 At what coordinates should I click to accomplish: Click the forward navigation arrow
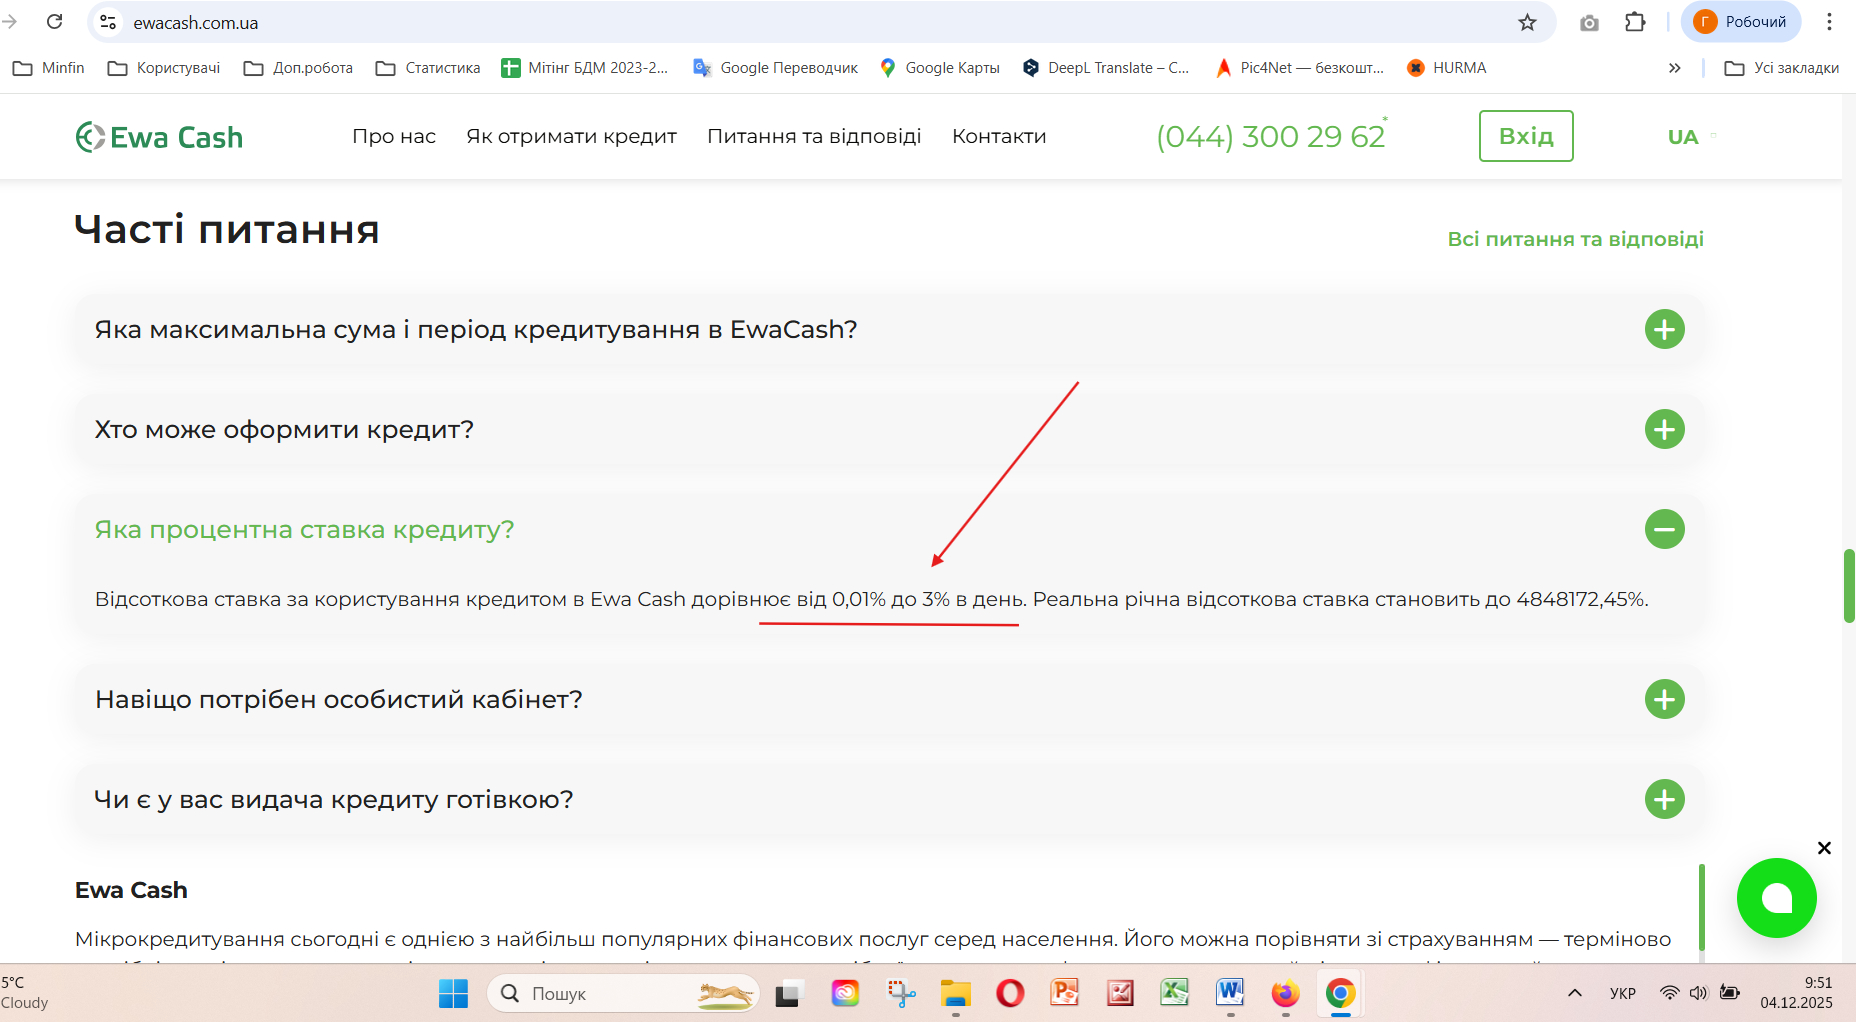point(10,22)
